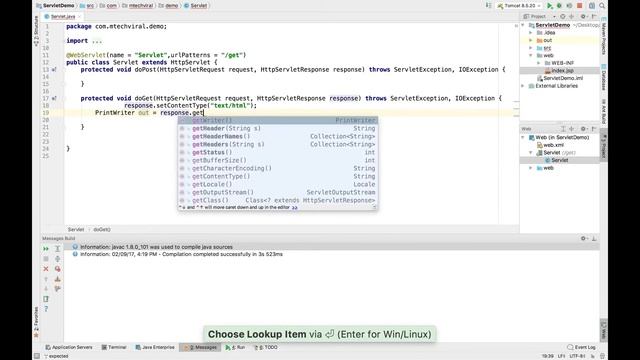Hide the Web tool window

pos(594,129)
